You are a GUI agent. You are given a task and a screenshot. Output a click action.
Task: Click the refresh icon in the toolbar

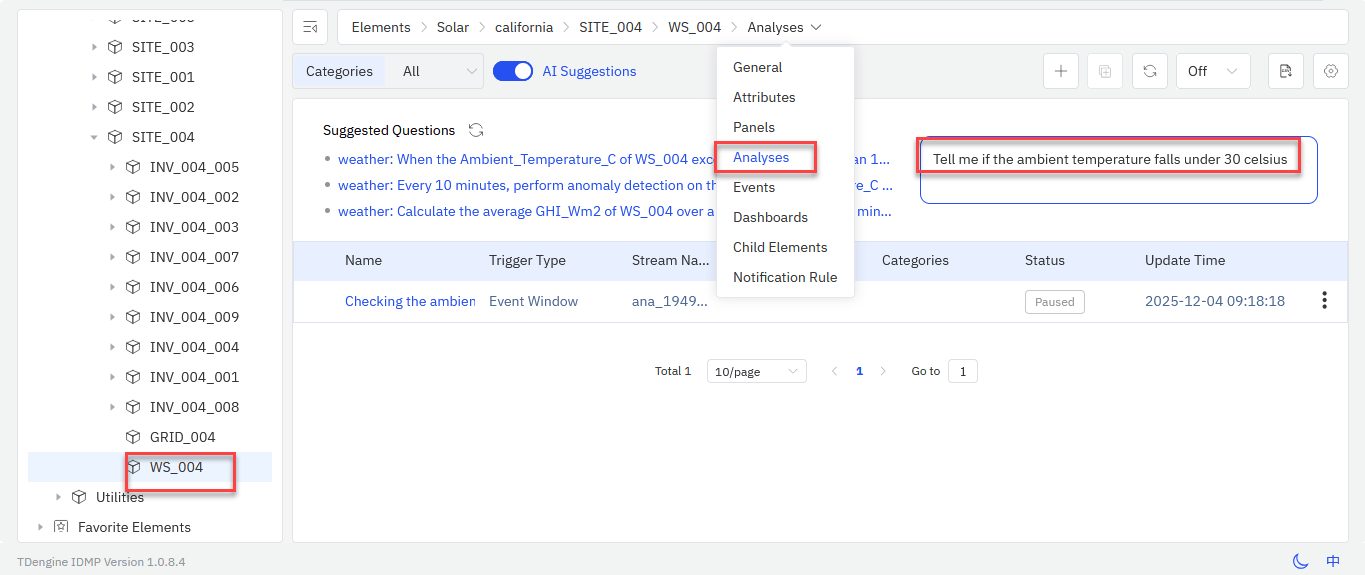click(1150, 71)
